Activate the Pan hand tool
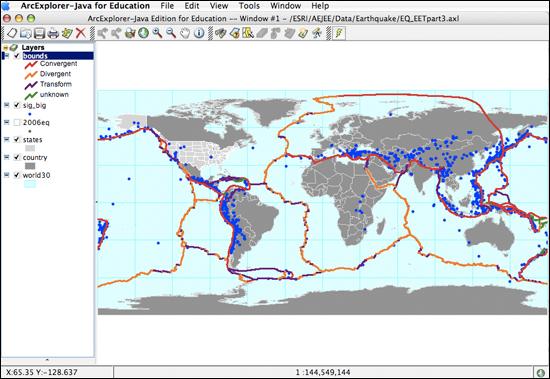 pyautogui.click(x=185, y=33)
